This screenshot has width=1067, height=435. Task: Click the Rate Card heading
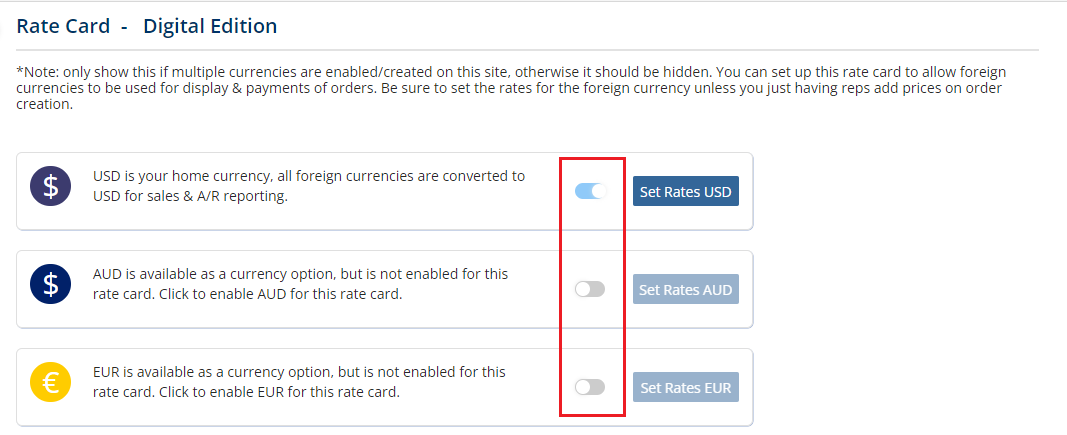click(63, 26)
